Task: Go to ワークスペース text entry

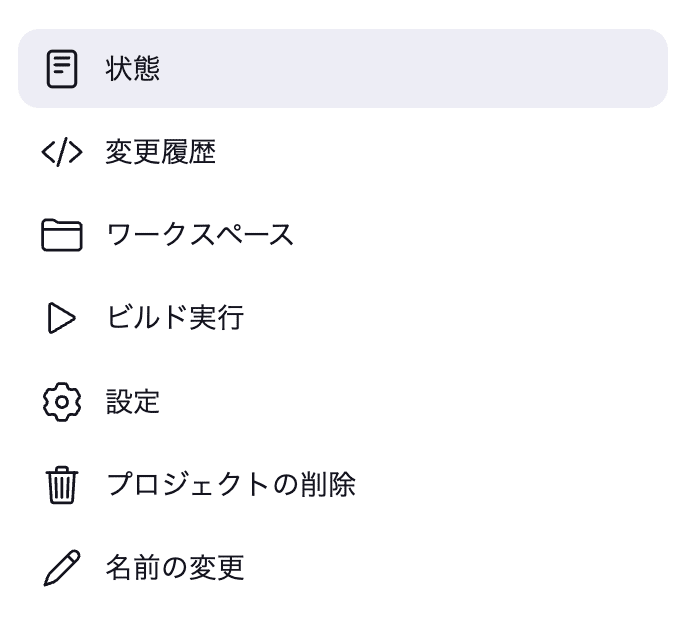Action: coord(200,235)
